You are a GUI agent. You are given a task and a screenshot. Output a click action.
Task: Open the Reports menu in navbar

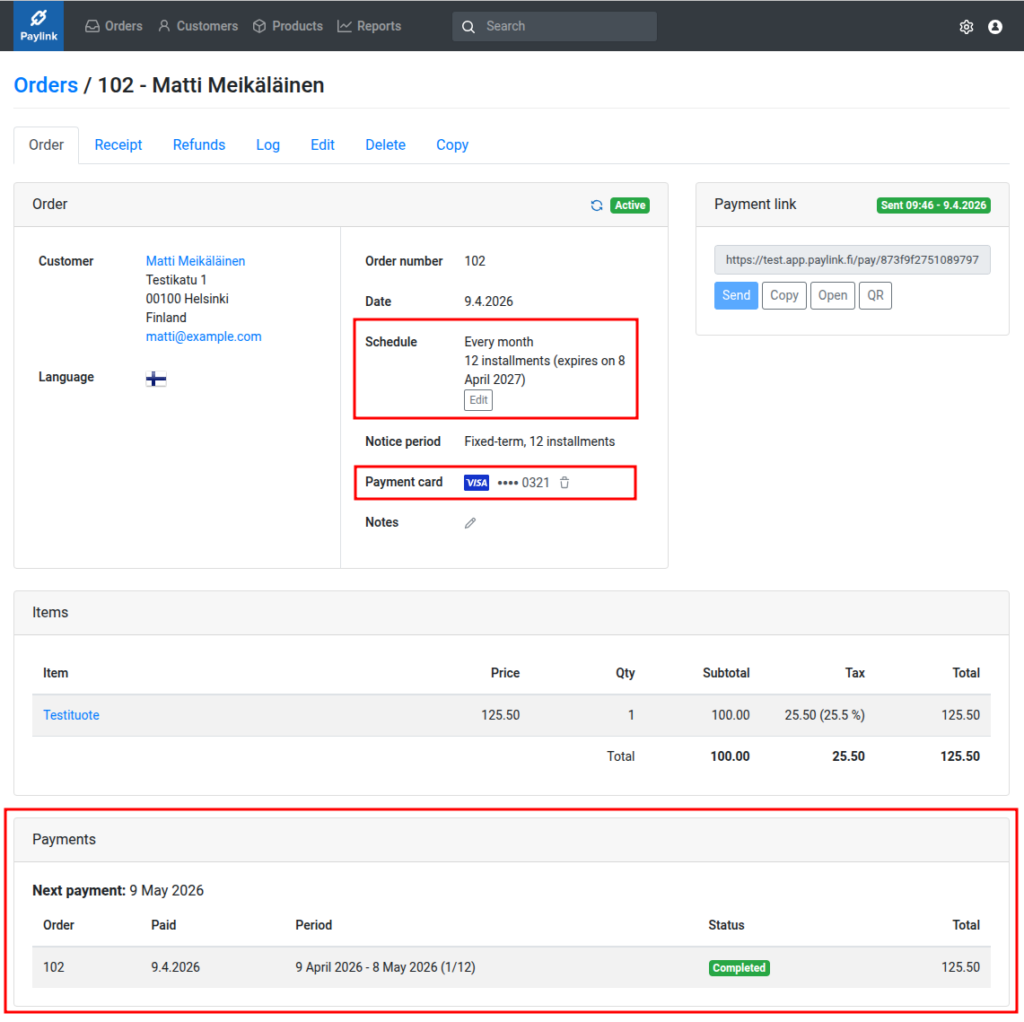pyautogui.click(x=369, y=26)
